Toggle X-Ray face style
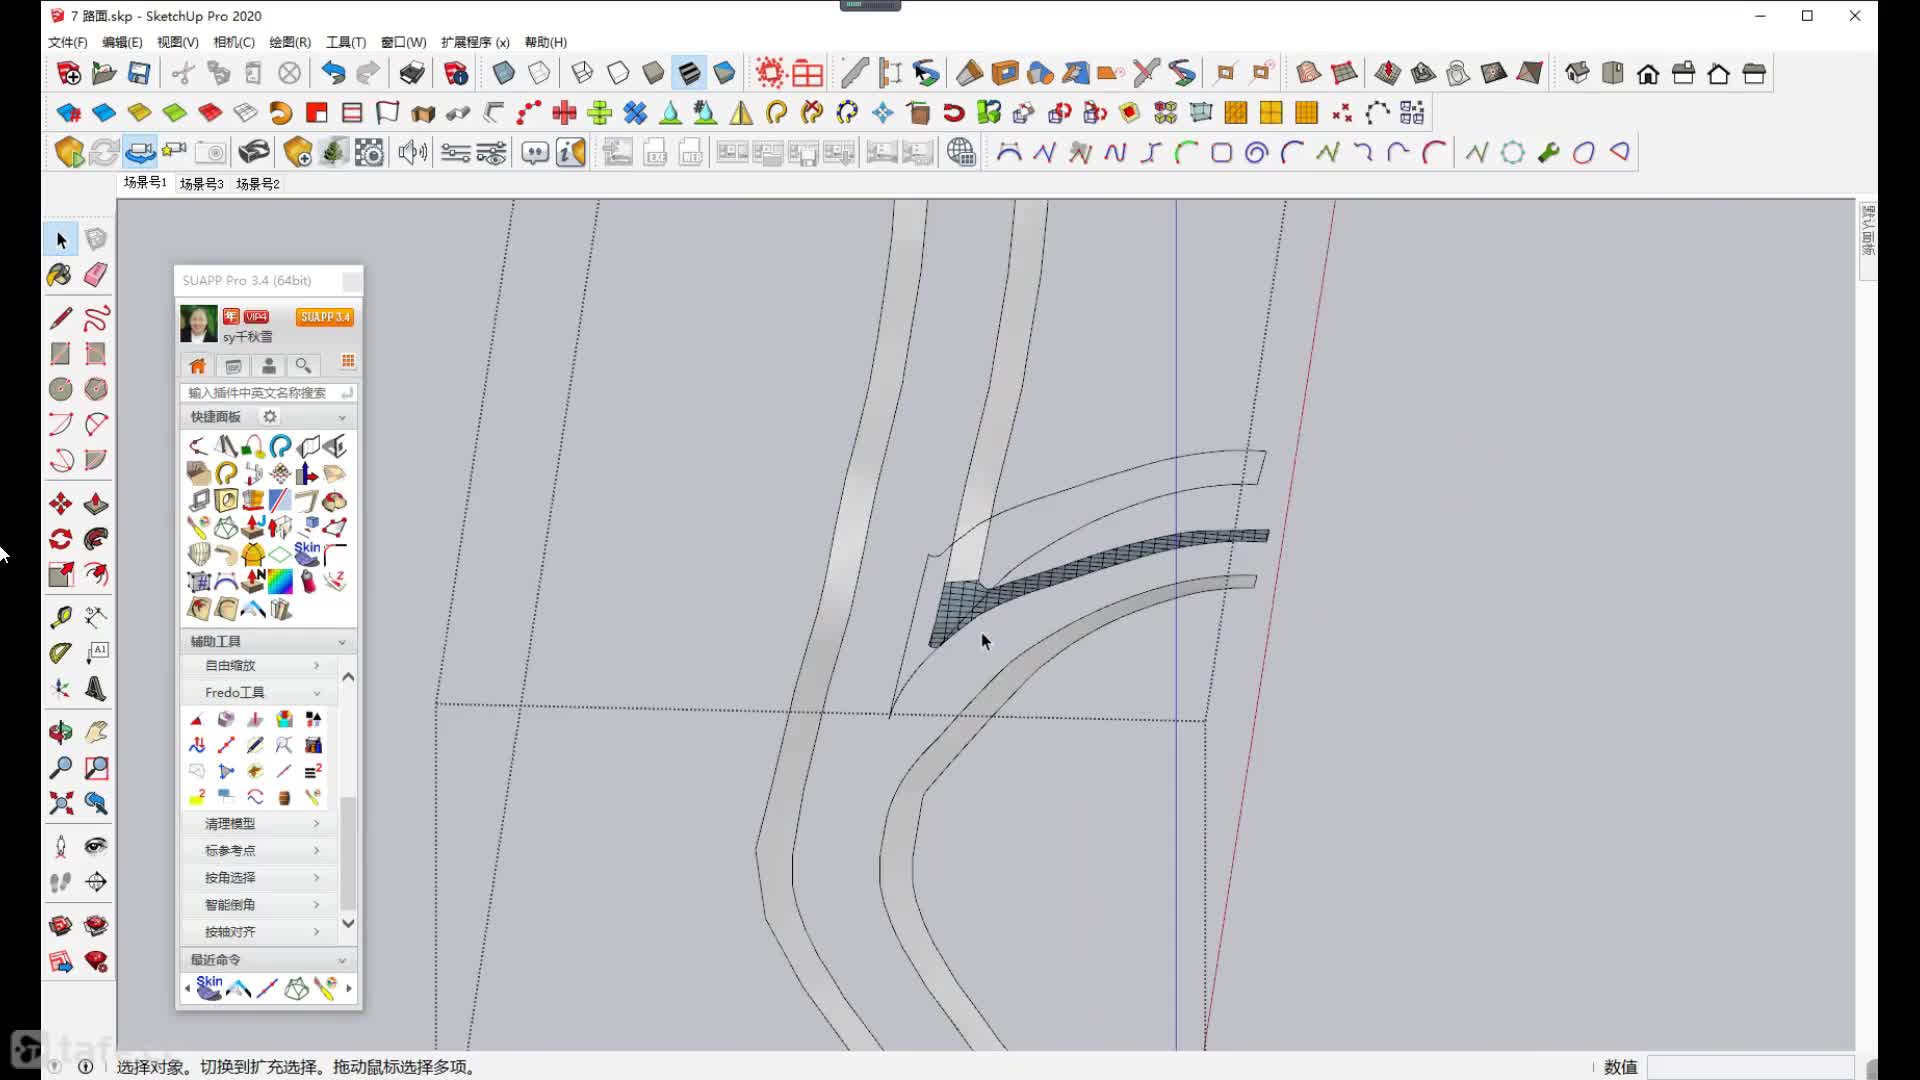The width and height of the screenshot is (1920, 1080). click(x=503, y=73)
